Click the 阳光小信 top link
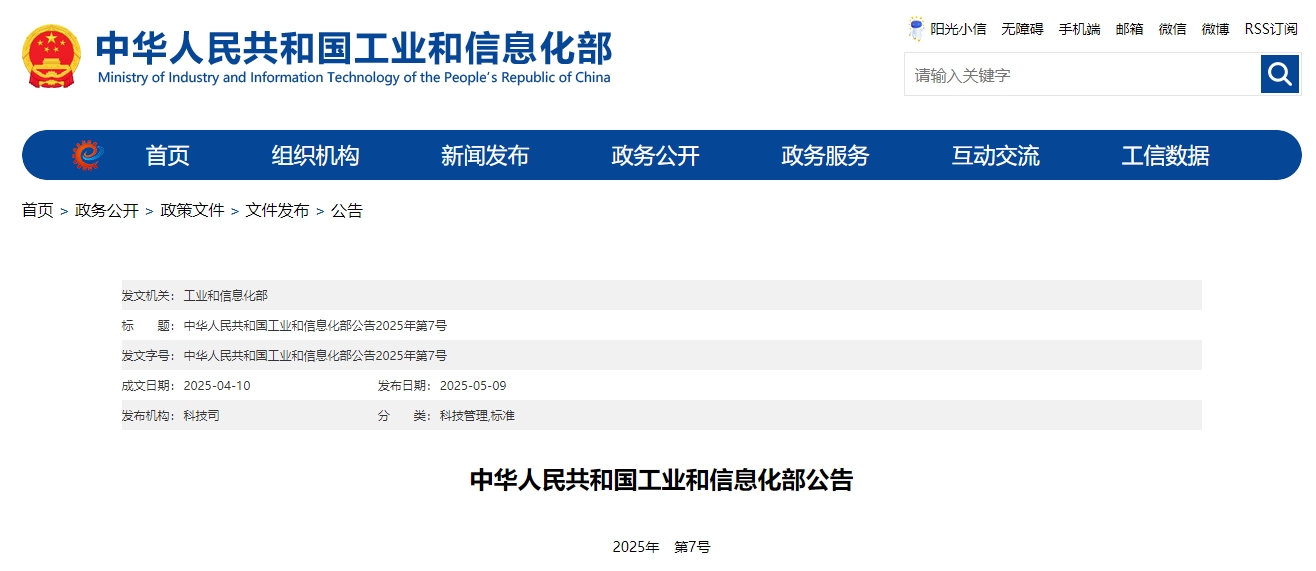 (958, 29)
